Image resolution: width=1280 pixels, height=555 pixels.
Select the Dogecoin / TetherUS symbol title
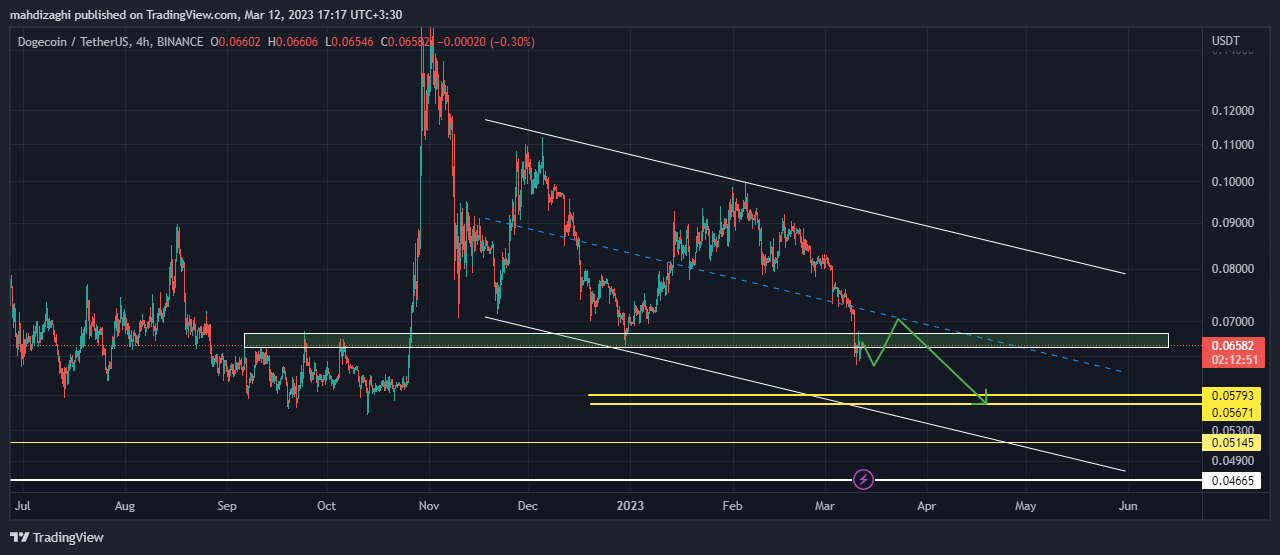(71, 42)
